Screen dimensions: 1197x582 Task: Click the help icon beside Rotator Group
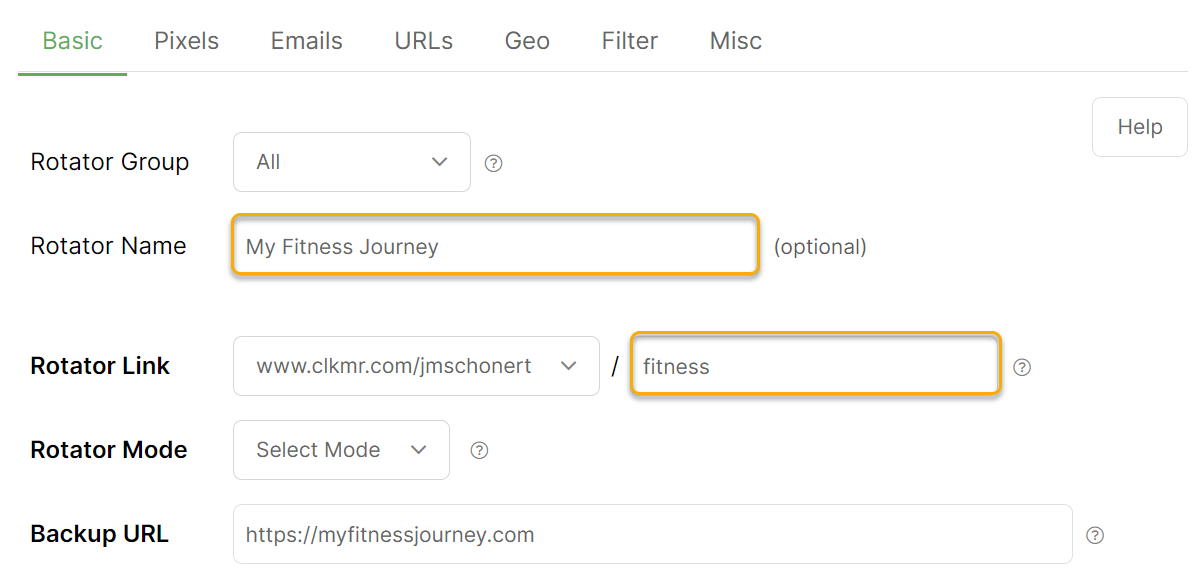click(494, 163)
